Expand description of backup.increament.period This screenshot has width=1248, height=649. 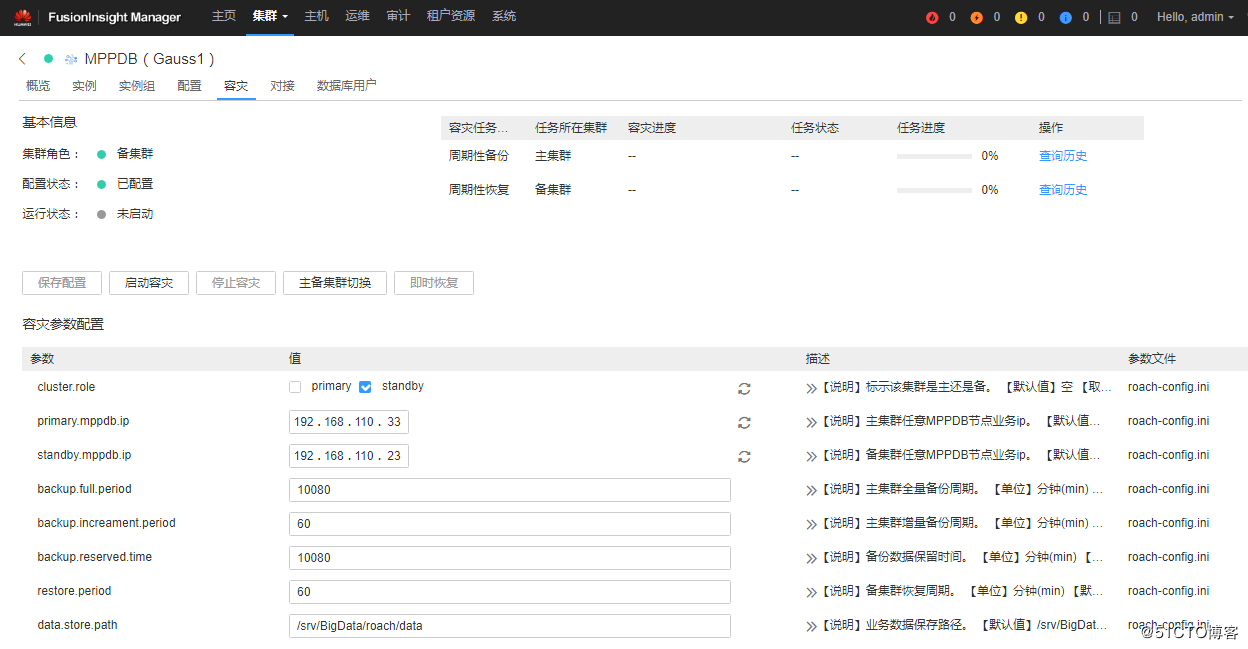click(x=812, y=524)
